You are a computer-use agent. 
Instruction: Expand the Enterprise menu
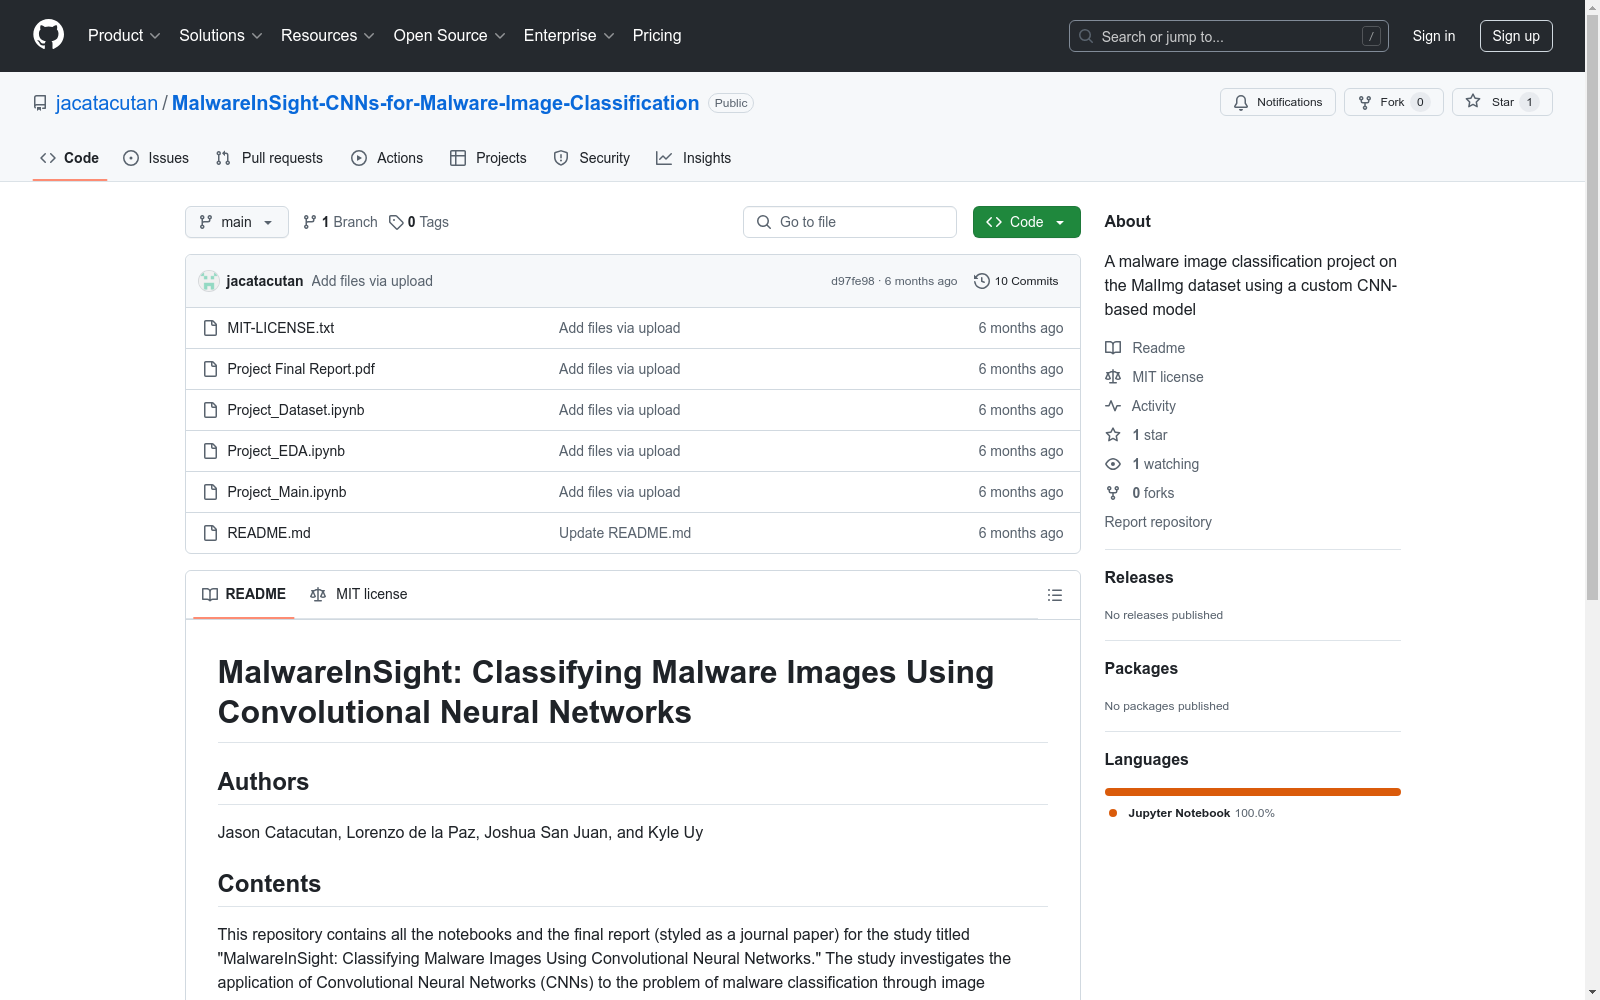(569, 35)
